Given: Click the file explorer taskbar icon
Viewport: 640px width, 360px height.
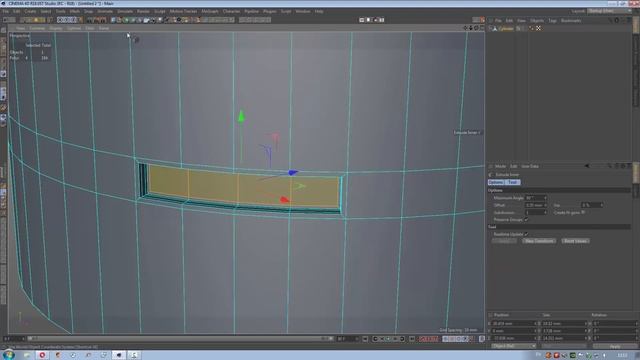Looking at the screenshot, I should pyautogui.click(x=27, y=355).
